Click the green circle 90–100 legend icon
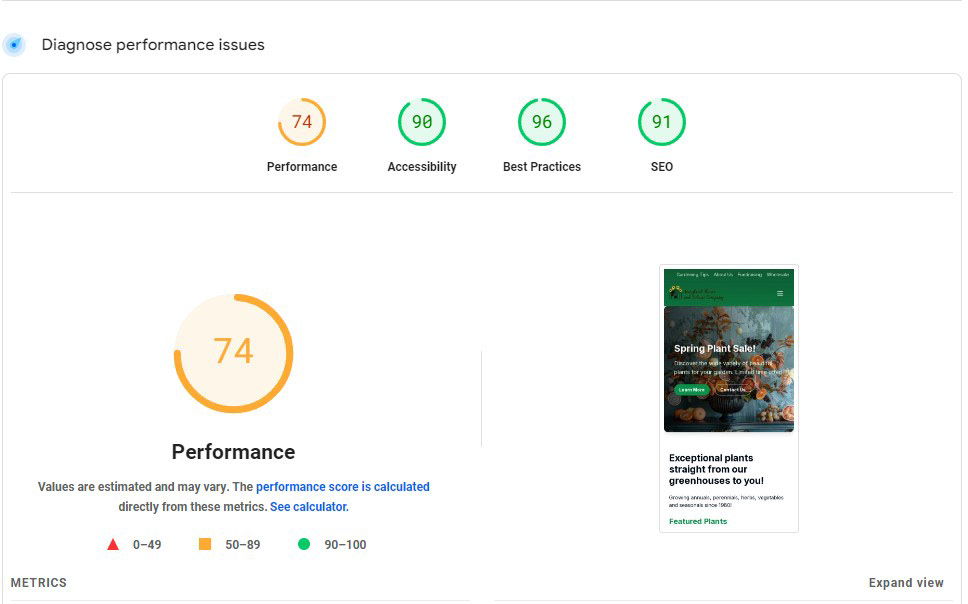Image resolution: width=968 pixels, height=604 pixels. (x=304, y=545)
